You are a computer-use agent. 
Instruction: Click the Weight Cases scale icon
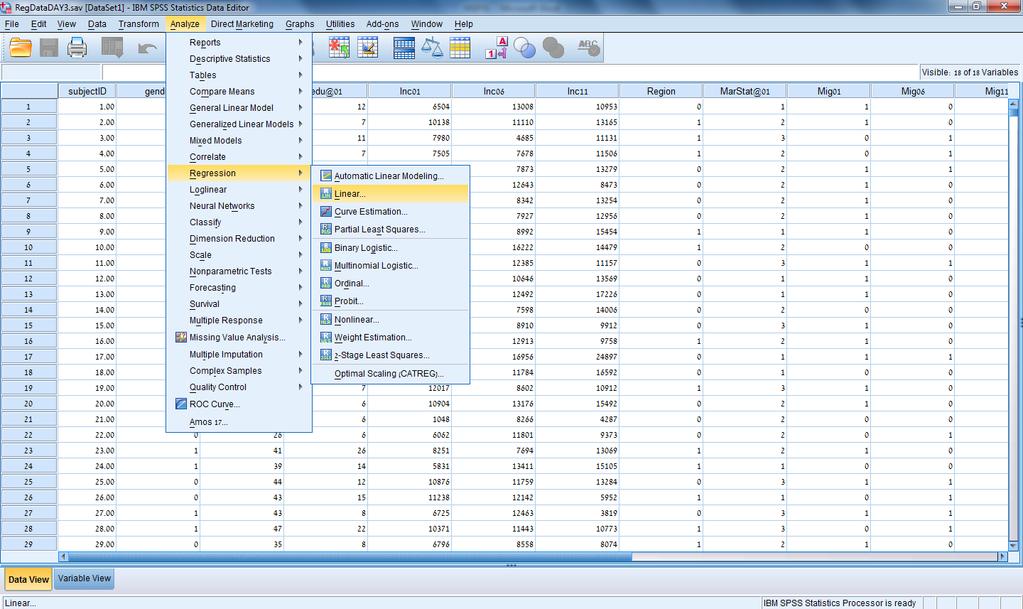point(432,48)
